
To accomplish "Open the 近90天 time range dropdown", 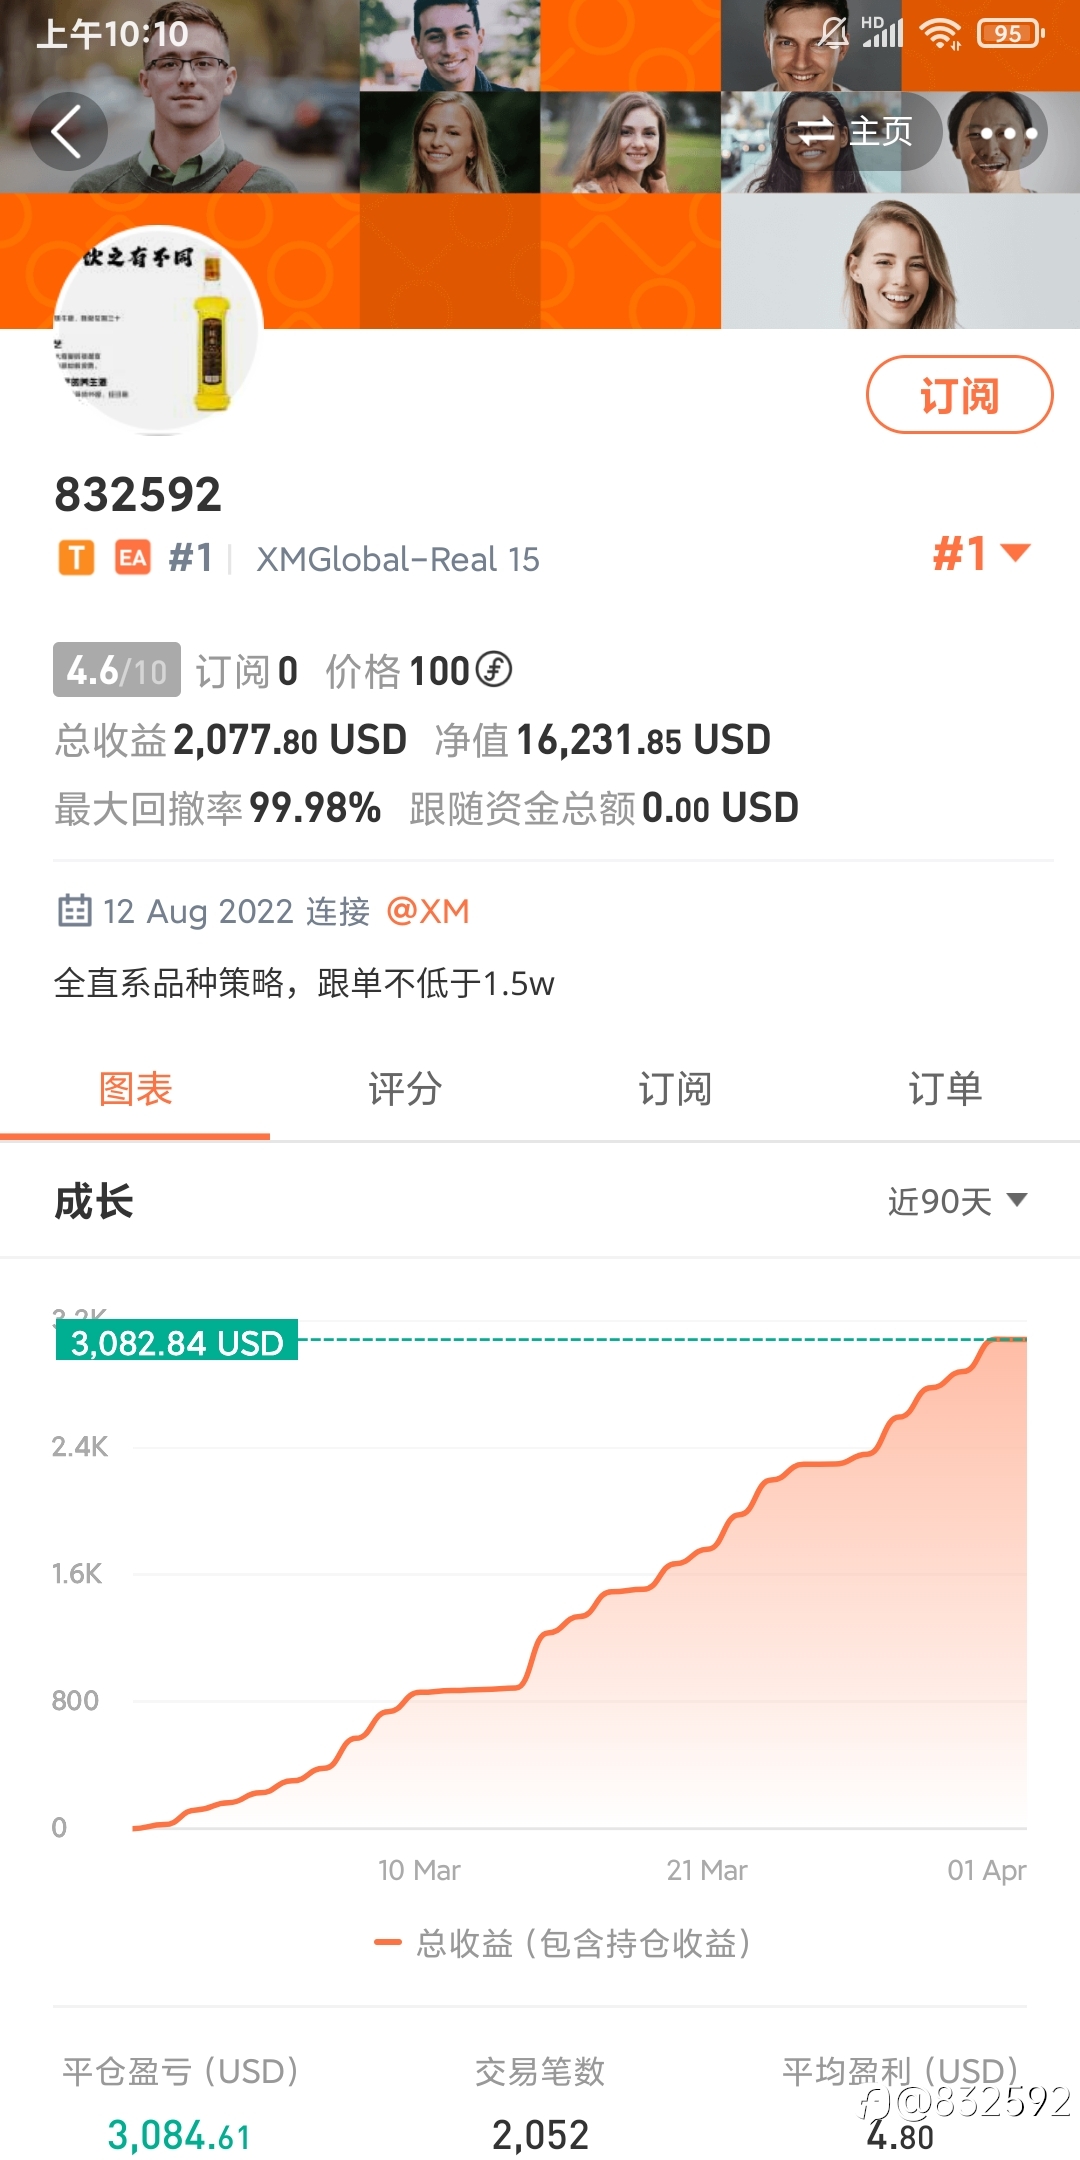I will pyautogui.click(x=957, y=1200).
